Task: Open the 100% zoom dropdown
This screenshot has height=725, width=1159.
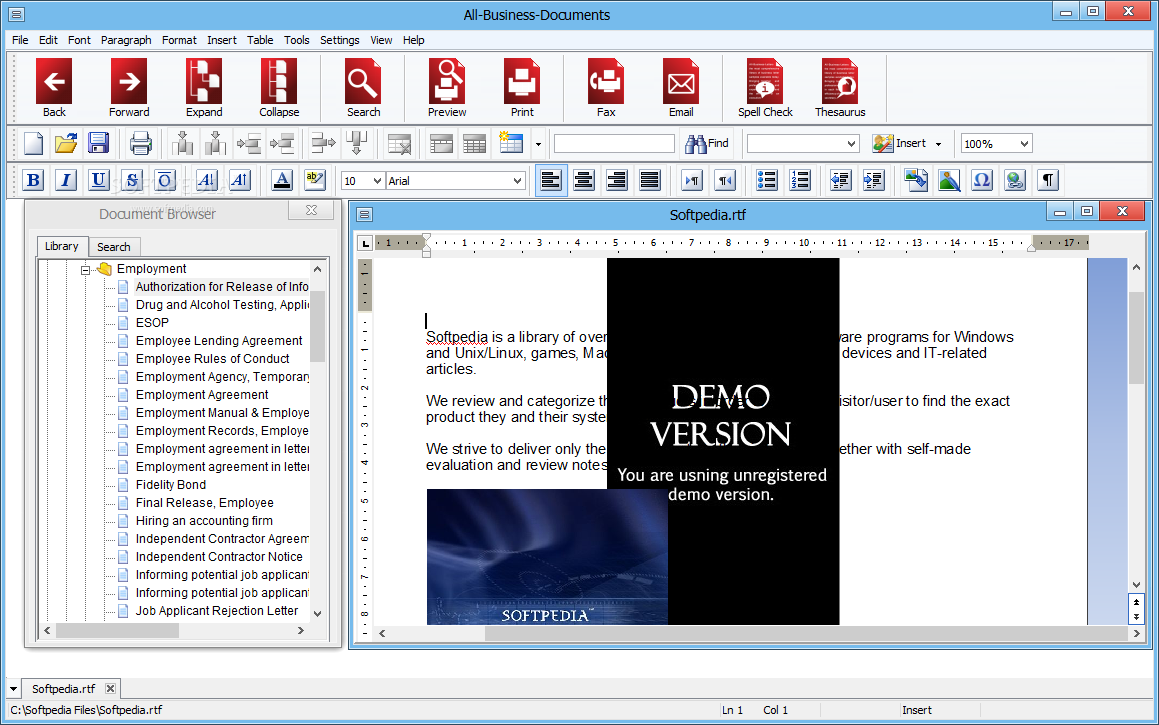Action: coord(1023,144)
